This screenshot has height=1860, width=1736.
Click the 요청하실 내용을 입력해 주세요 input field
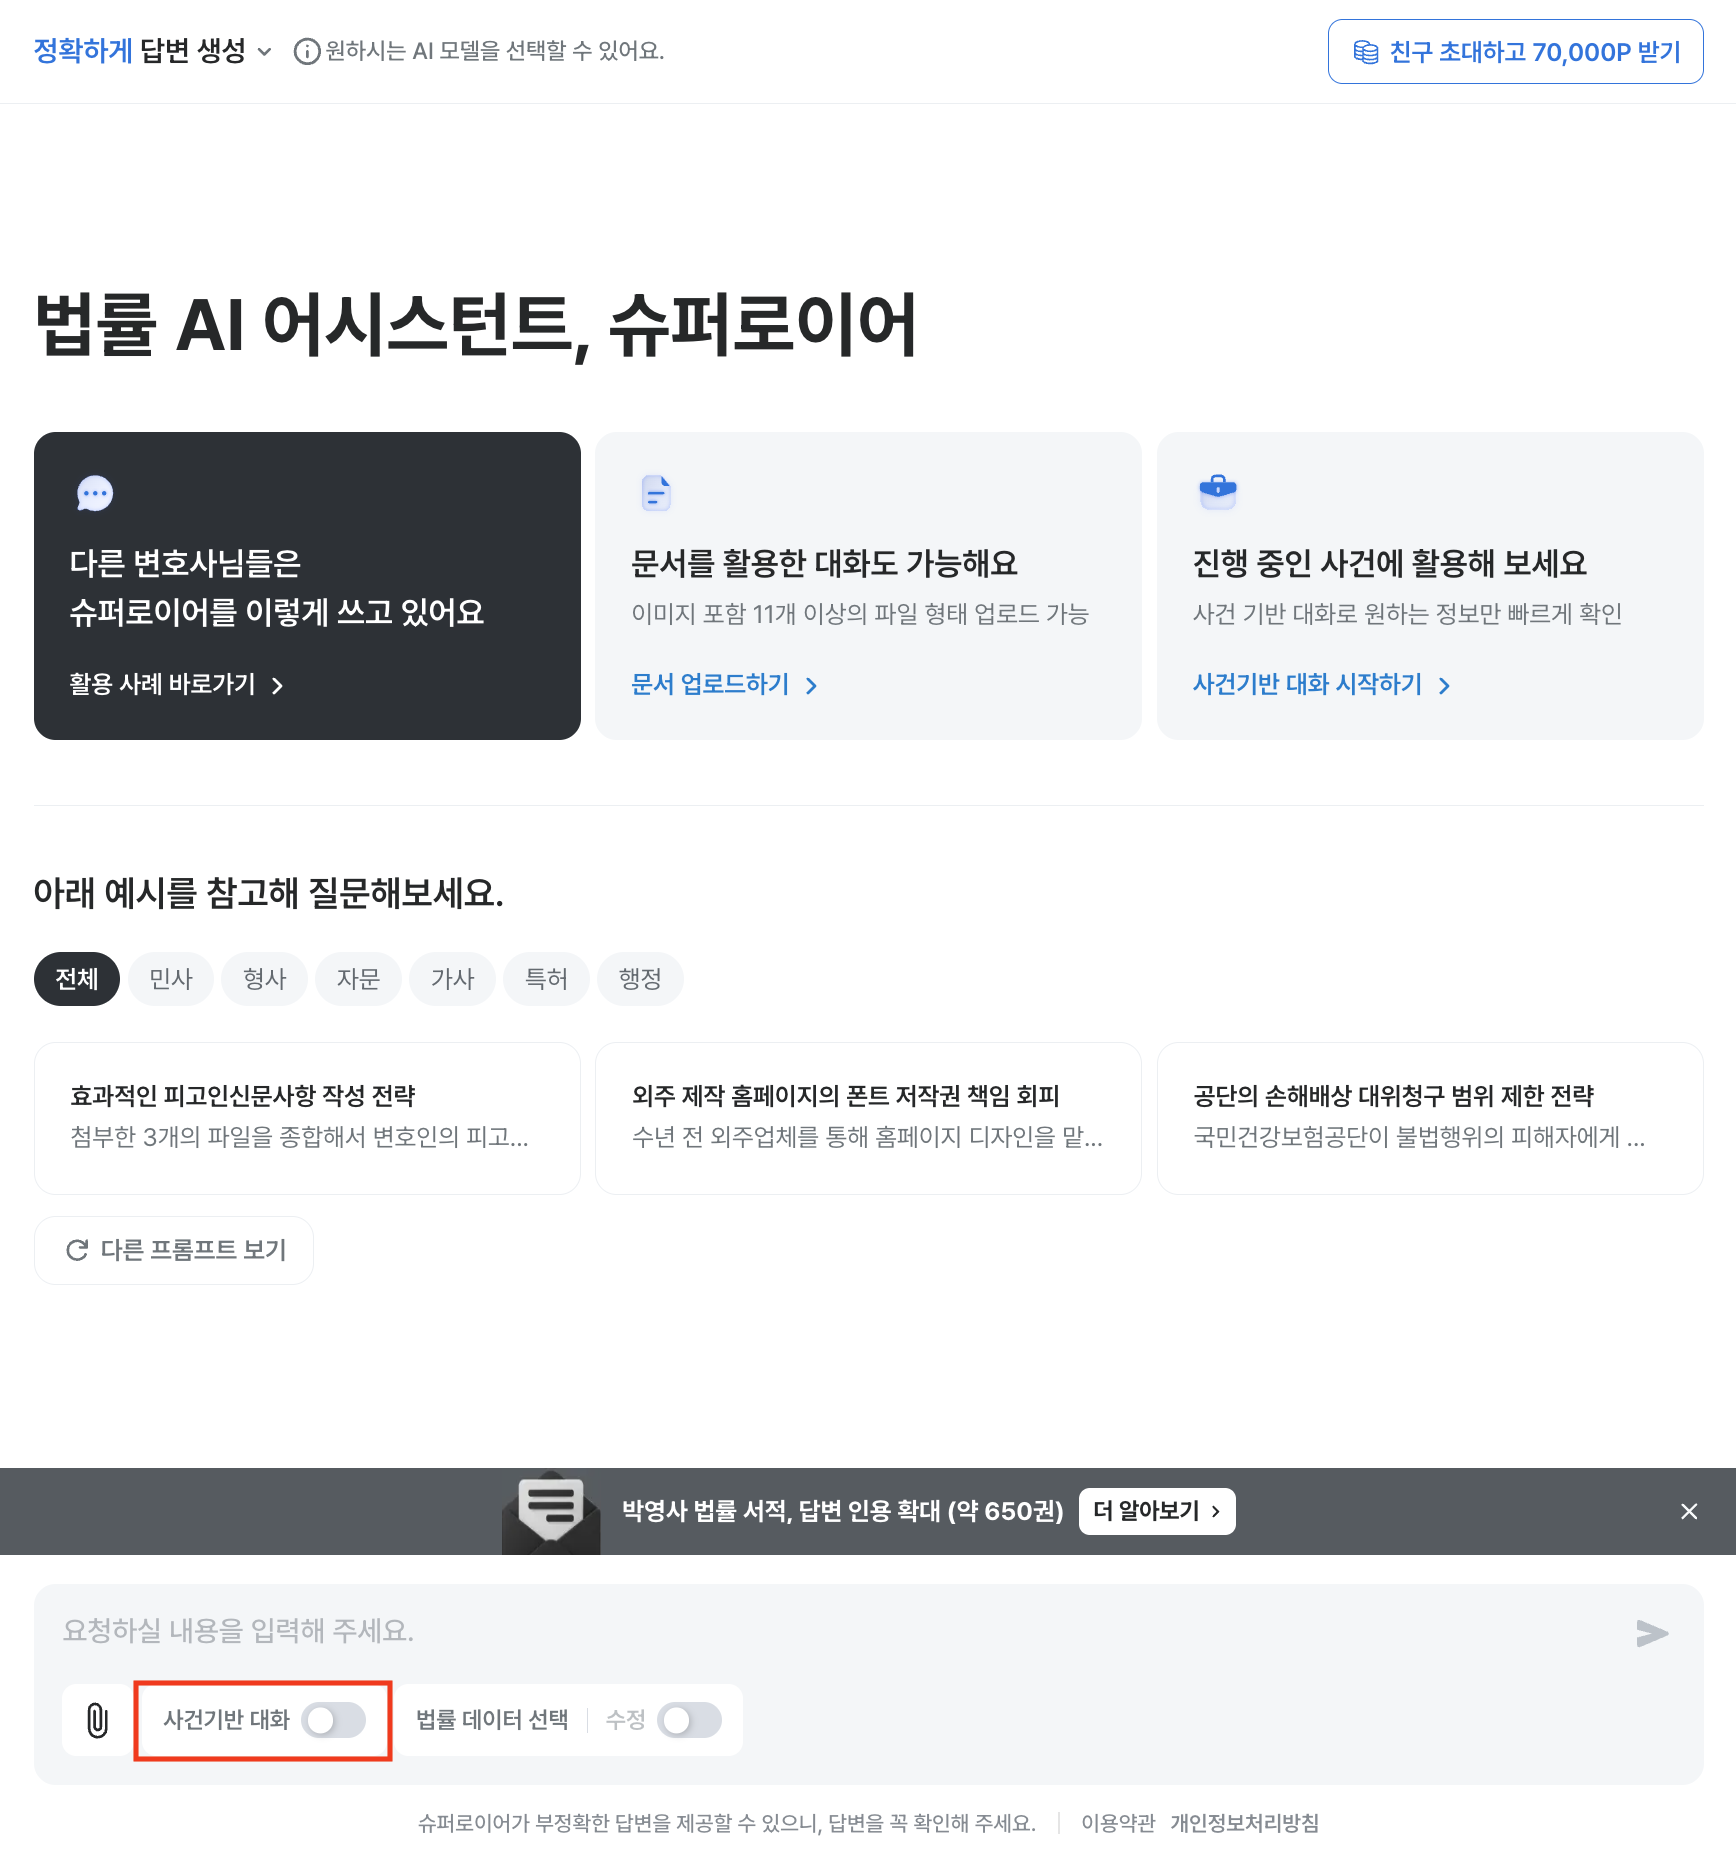tap(840, 1631)
